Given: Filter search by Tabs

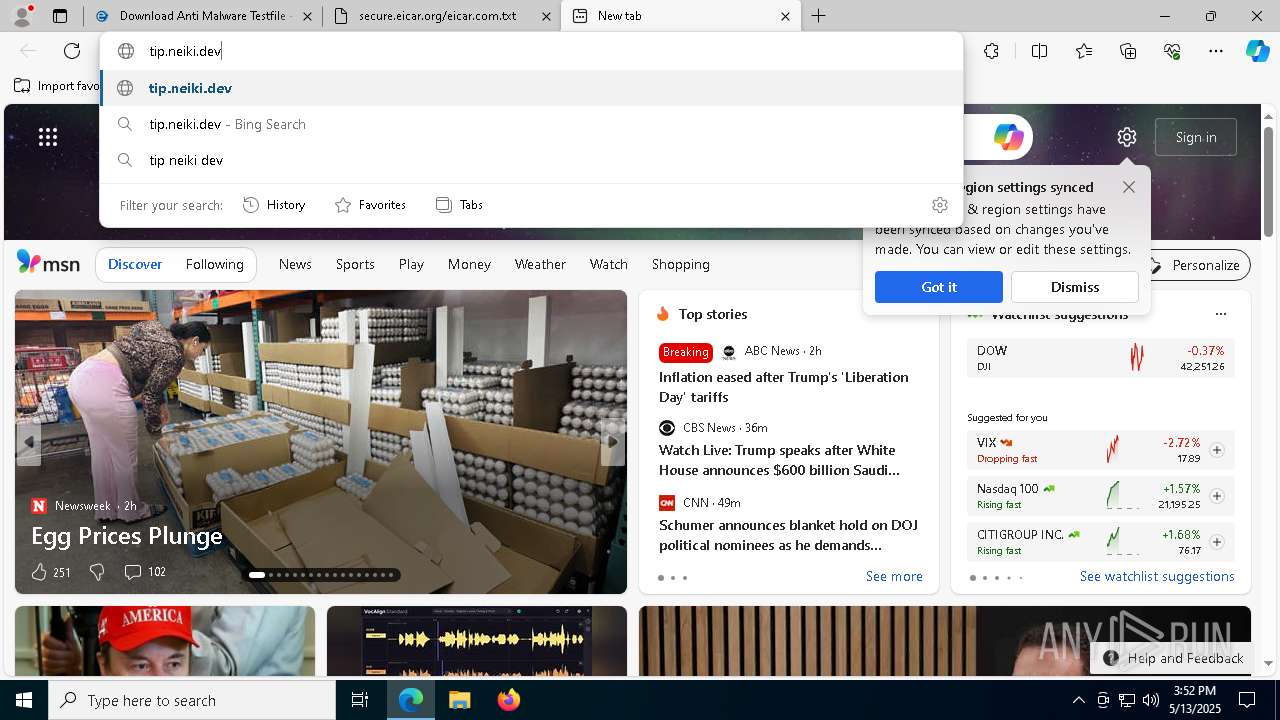Looking at the screenshot, I should pyautogui.click(x=460, y=205).
